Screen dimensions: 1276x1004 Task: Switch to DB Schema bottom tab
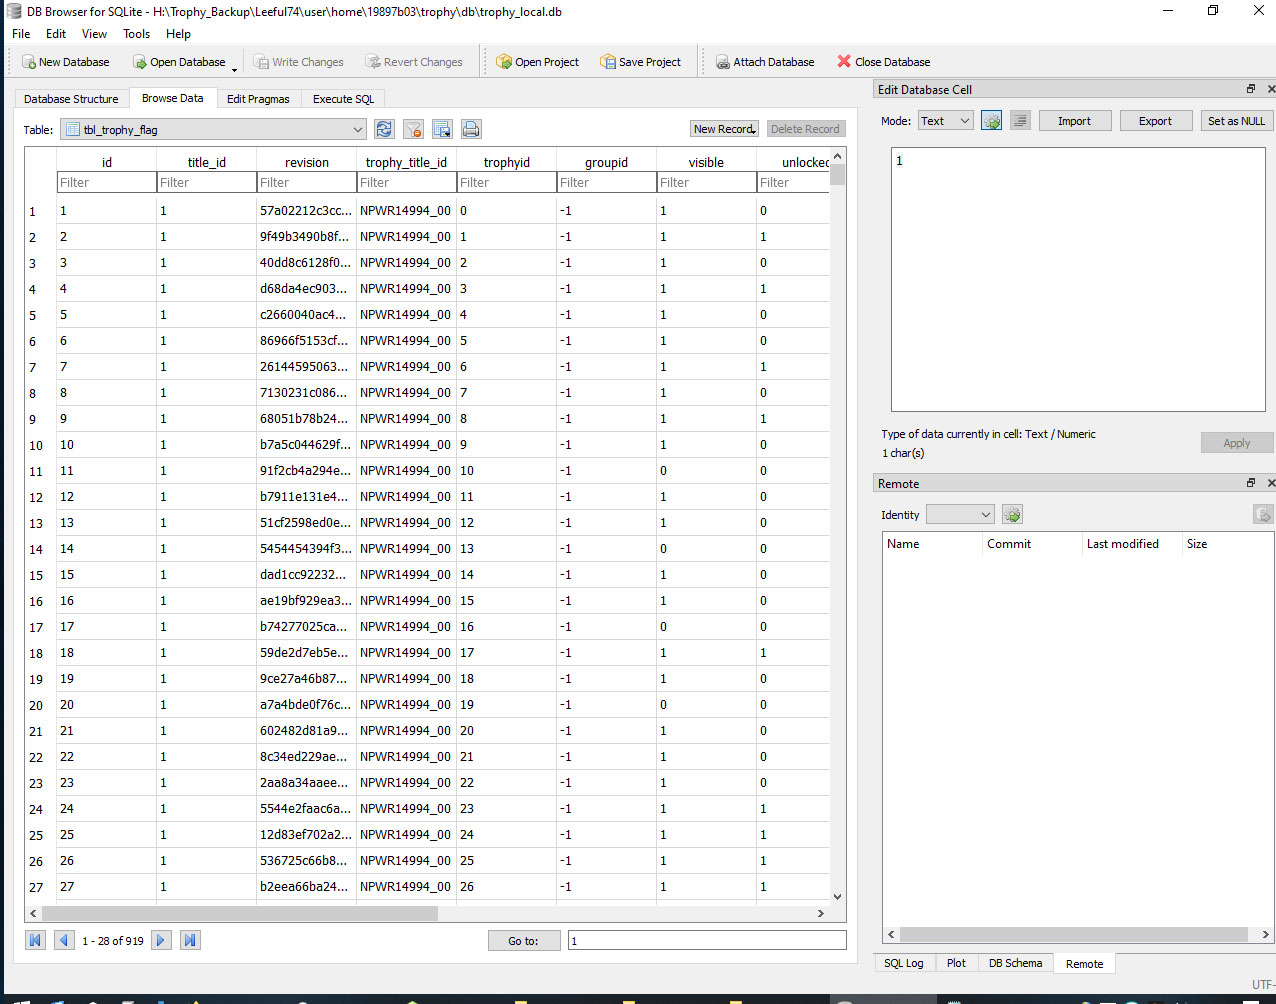pyautogui.click(x=1015, y=963)
